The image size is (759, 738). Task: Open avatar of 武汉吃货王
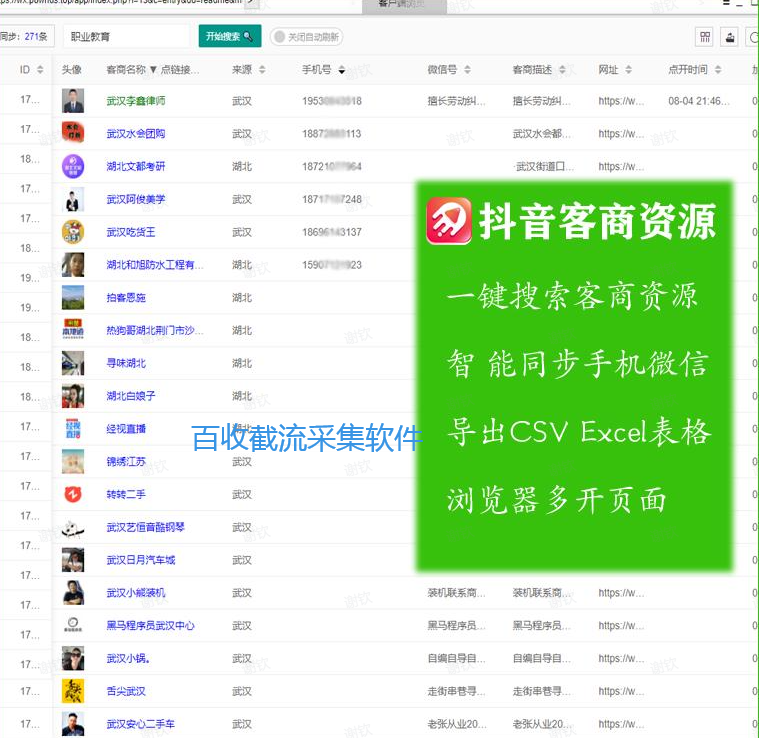(73, 232)
